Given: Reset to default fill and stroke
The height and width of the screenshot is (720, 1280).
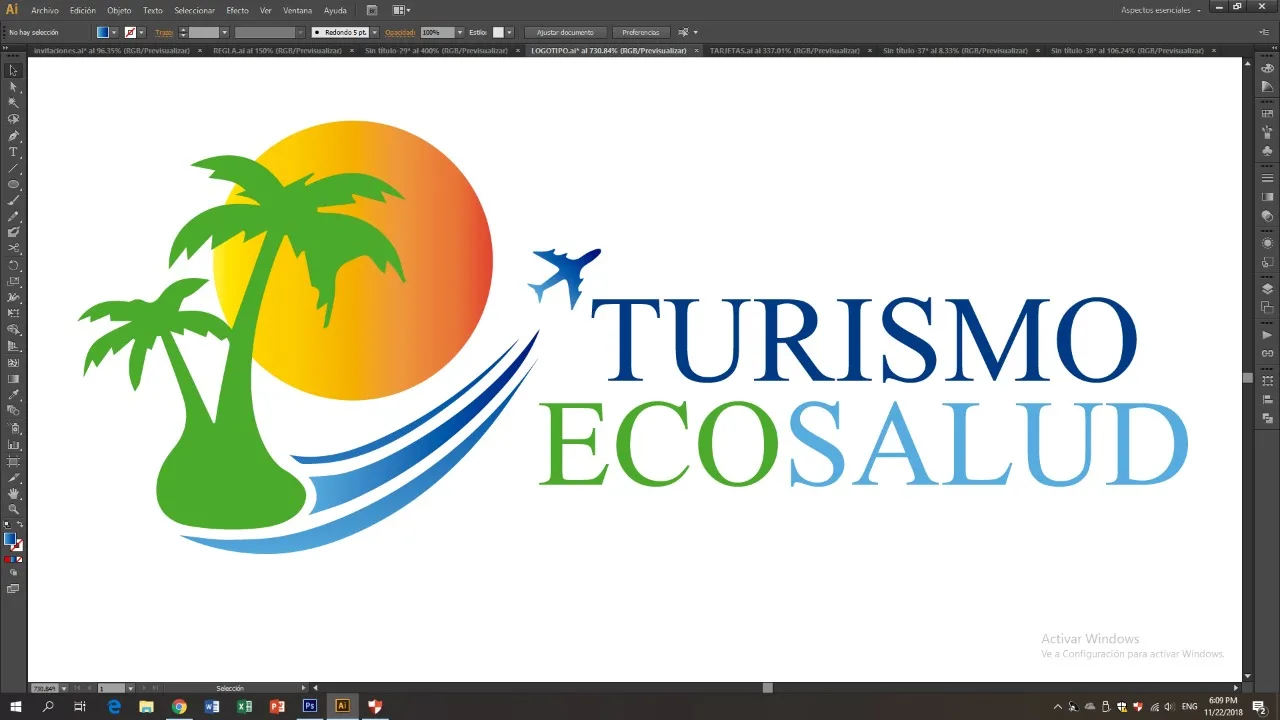Looking at the screenshot, I should coord(7,523).
